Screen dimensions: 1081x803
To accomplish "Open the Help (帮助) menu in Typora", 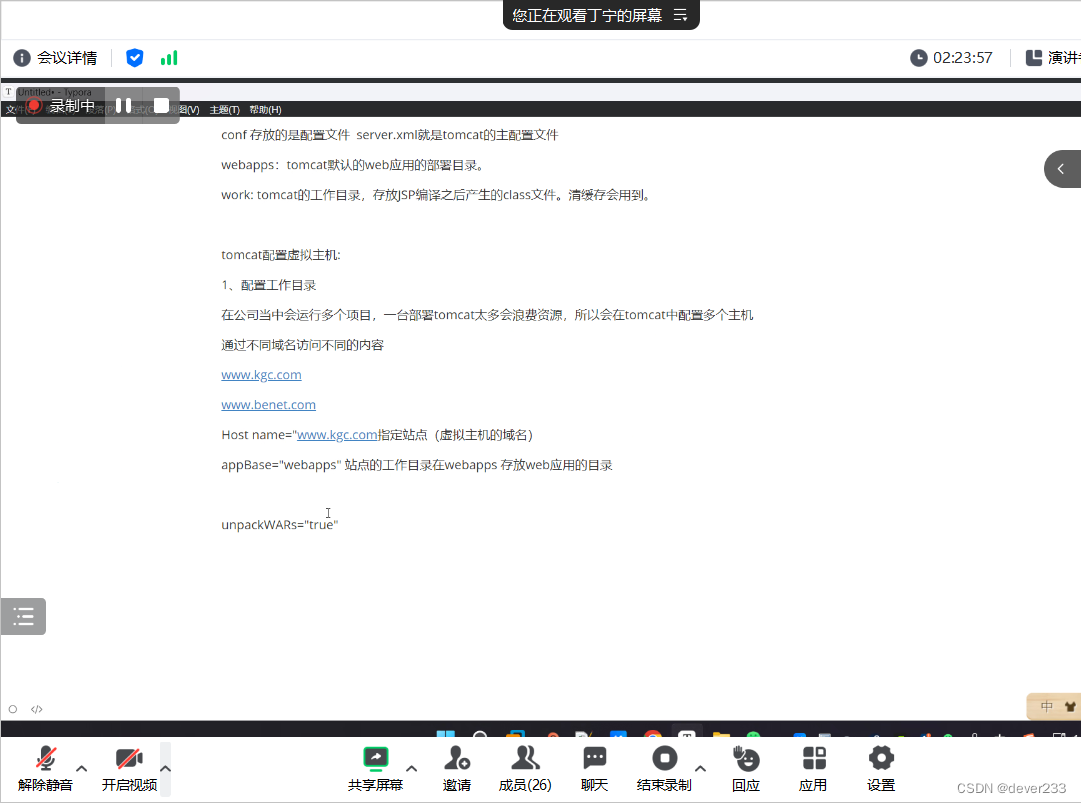I will pos(265,110).
